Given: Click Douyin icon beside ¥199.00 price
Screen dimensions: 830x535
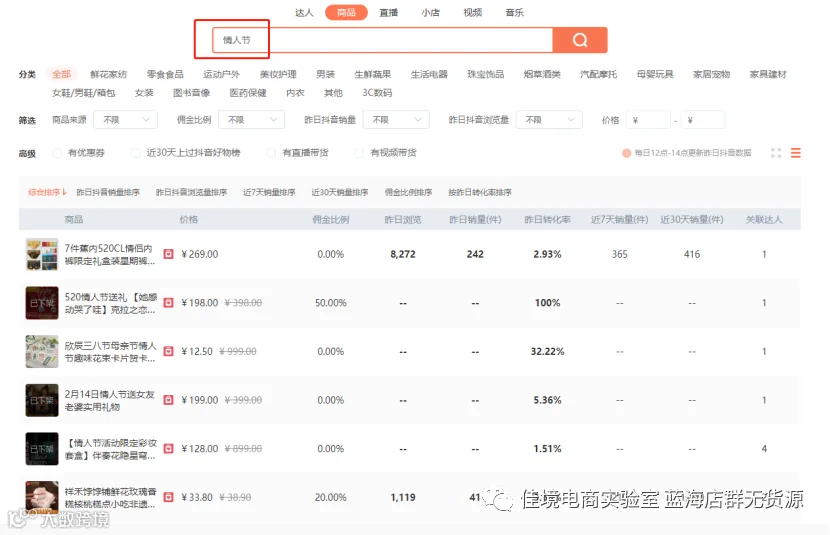Looking at the screenshot, I should coord(168,400).
